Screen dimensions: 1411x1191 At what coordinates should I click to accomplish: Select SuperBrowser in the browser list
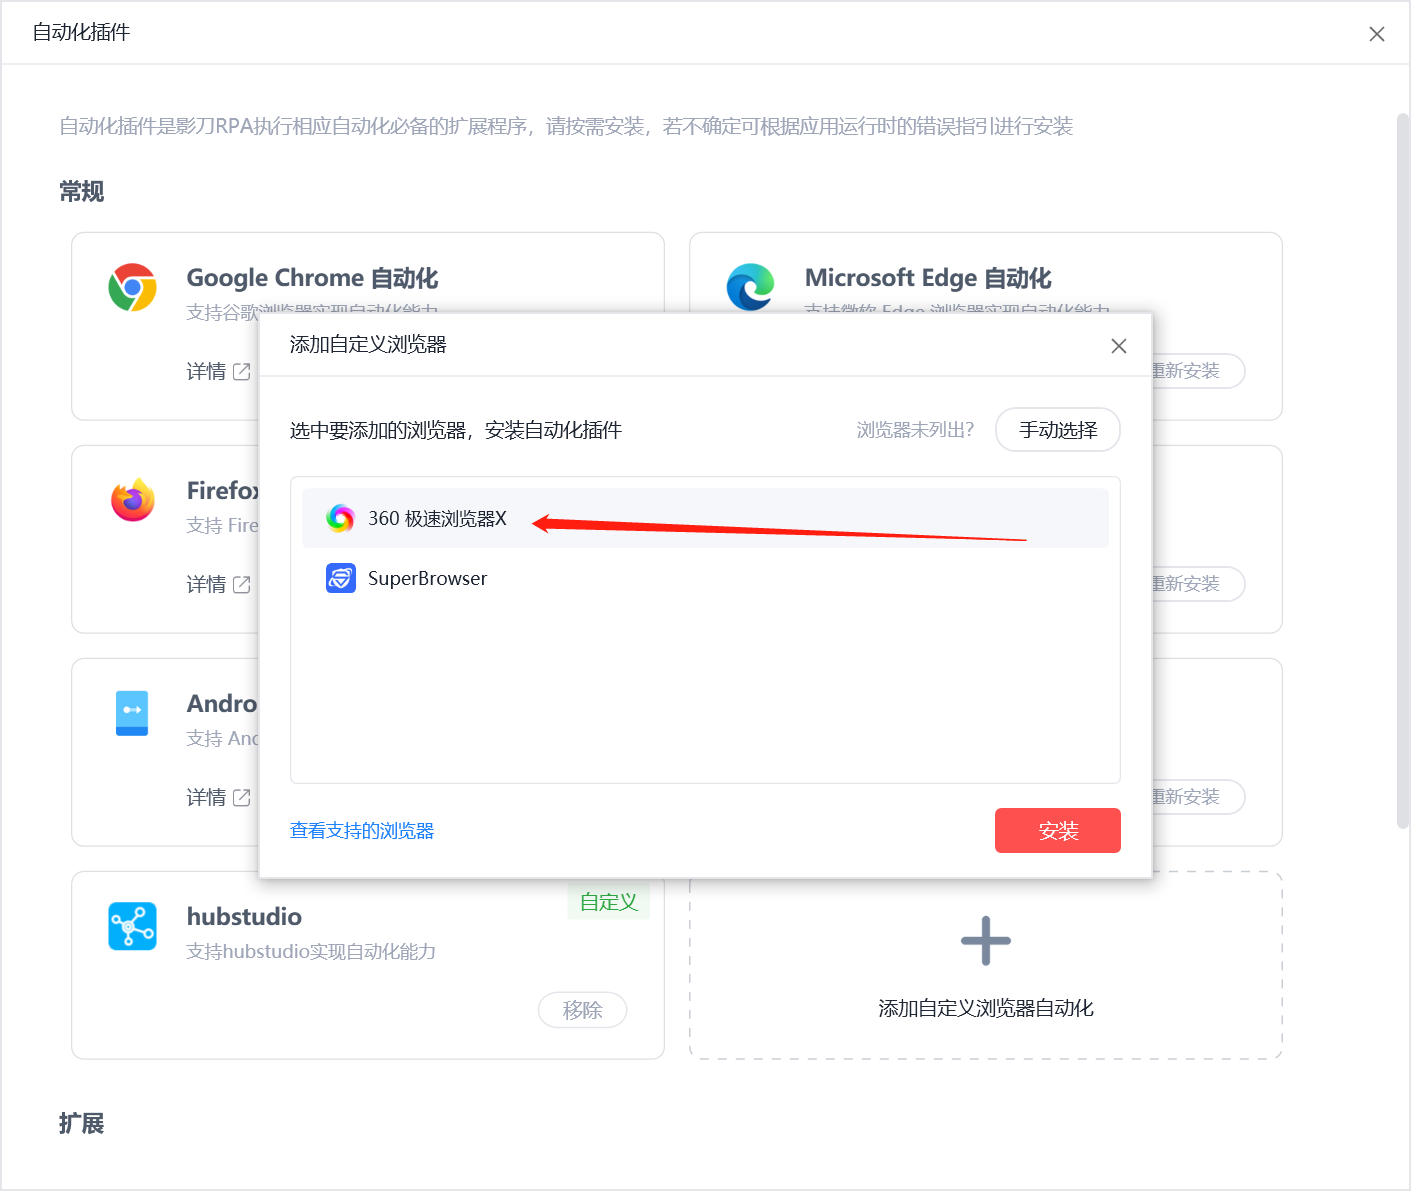click(705, 578)
